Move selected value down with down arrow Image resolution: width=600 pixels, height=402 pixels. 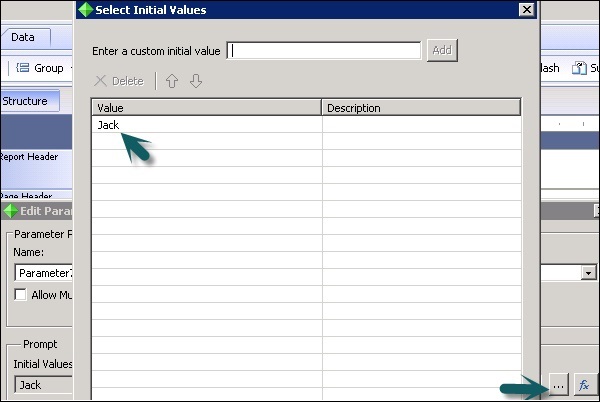pos(196,81)
